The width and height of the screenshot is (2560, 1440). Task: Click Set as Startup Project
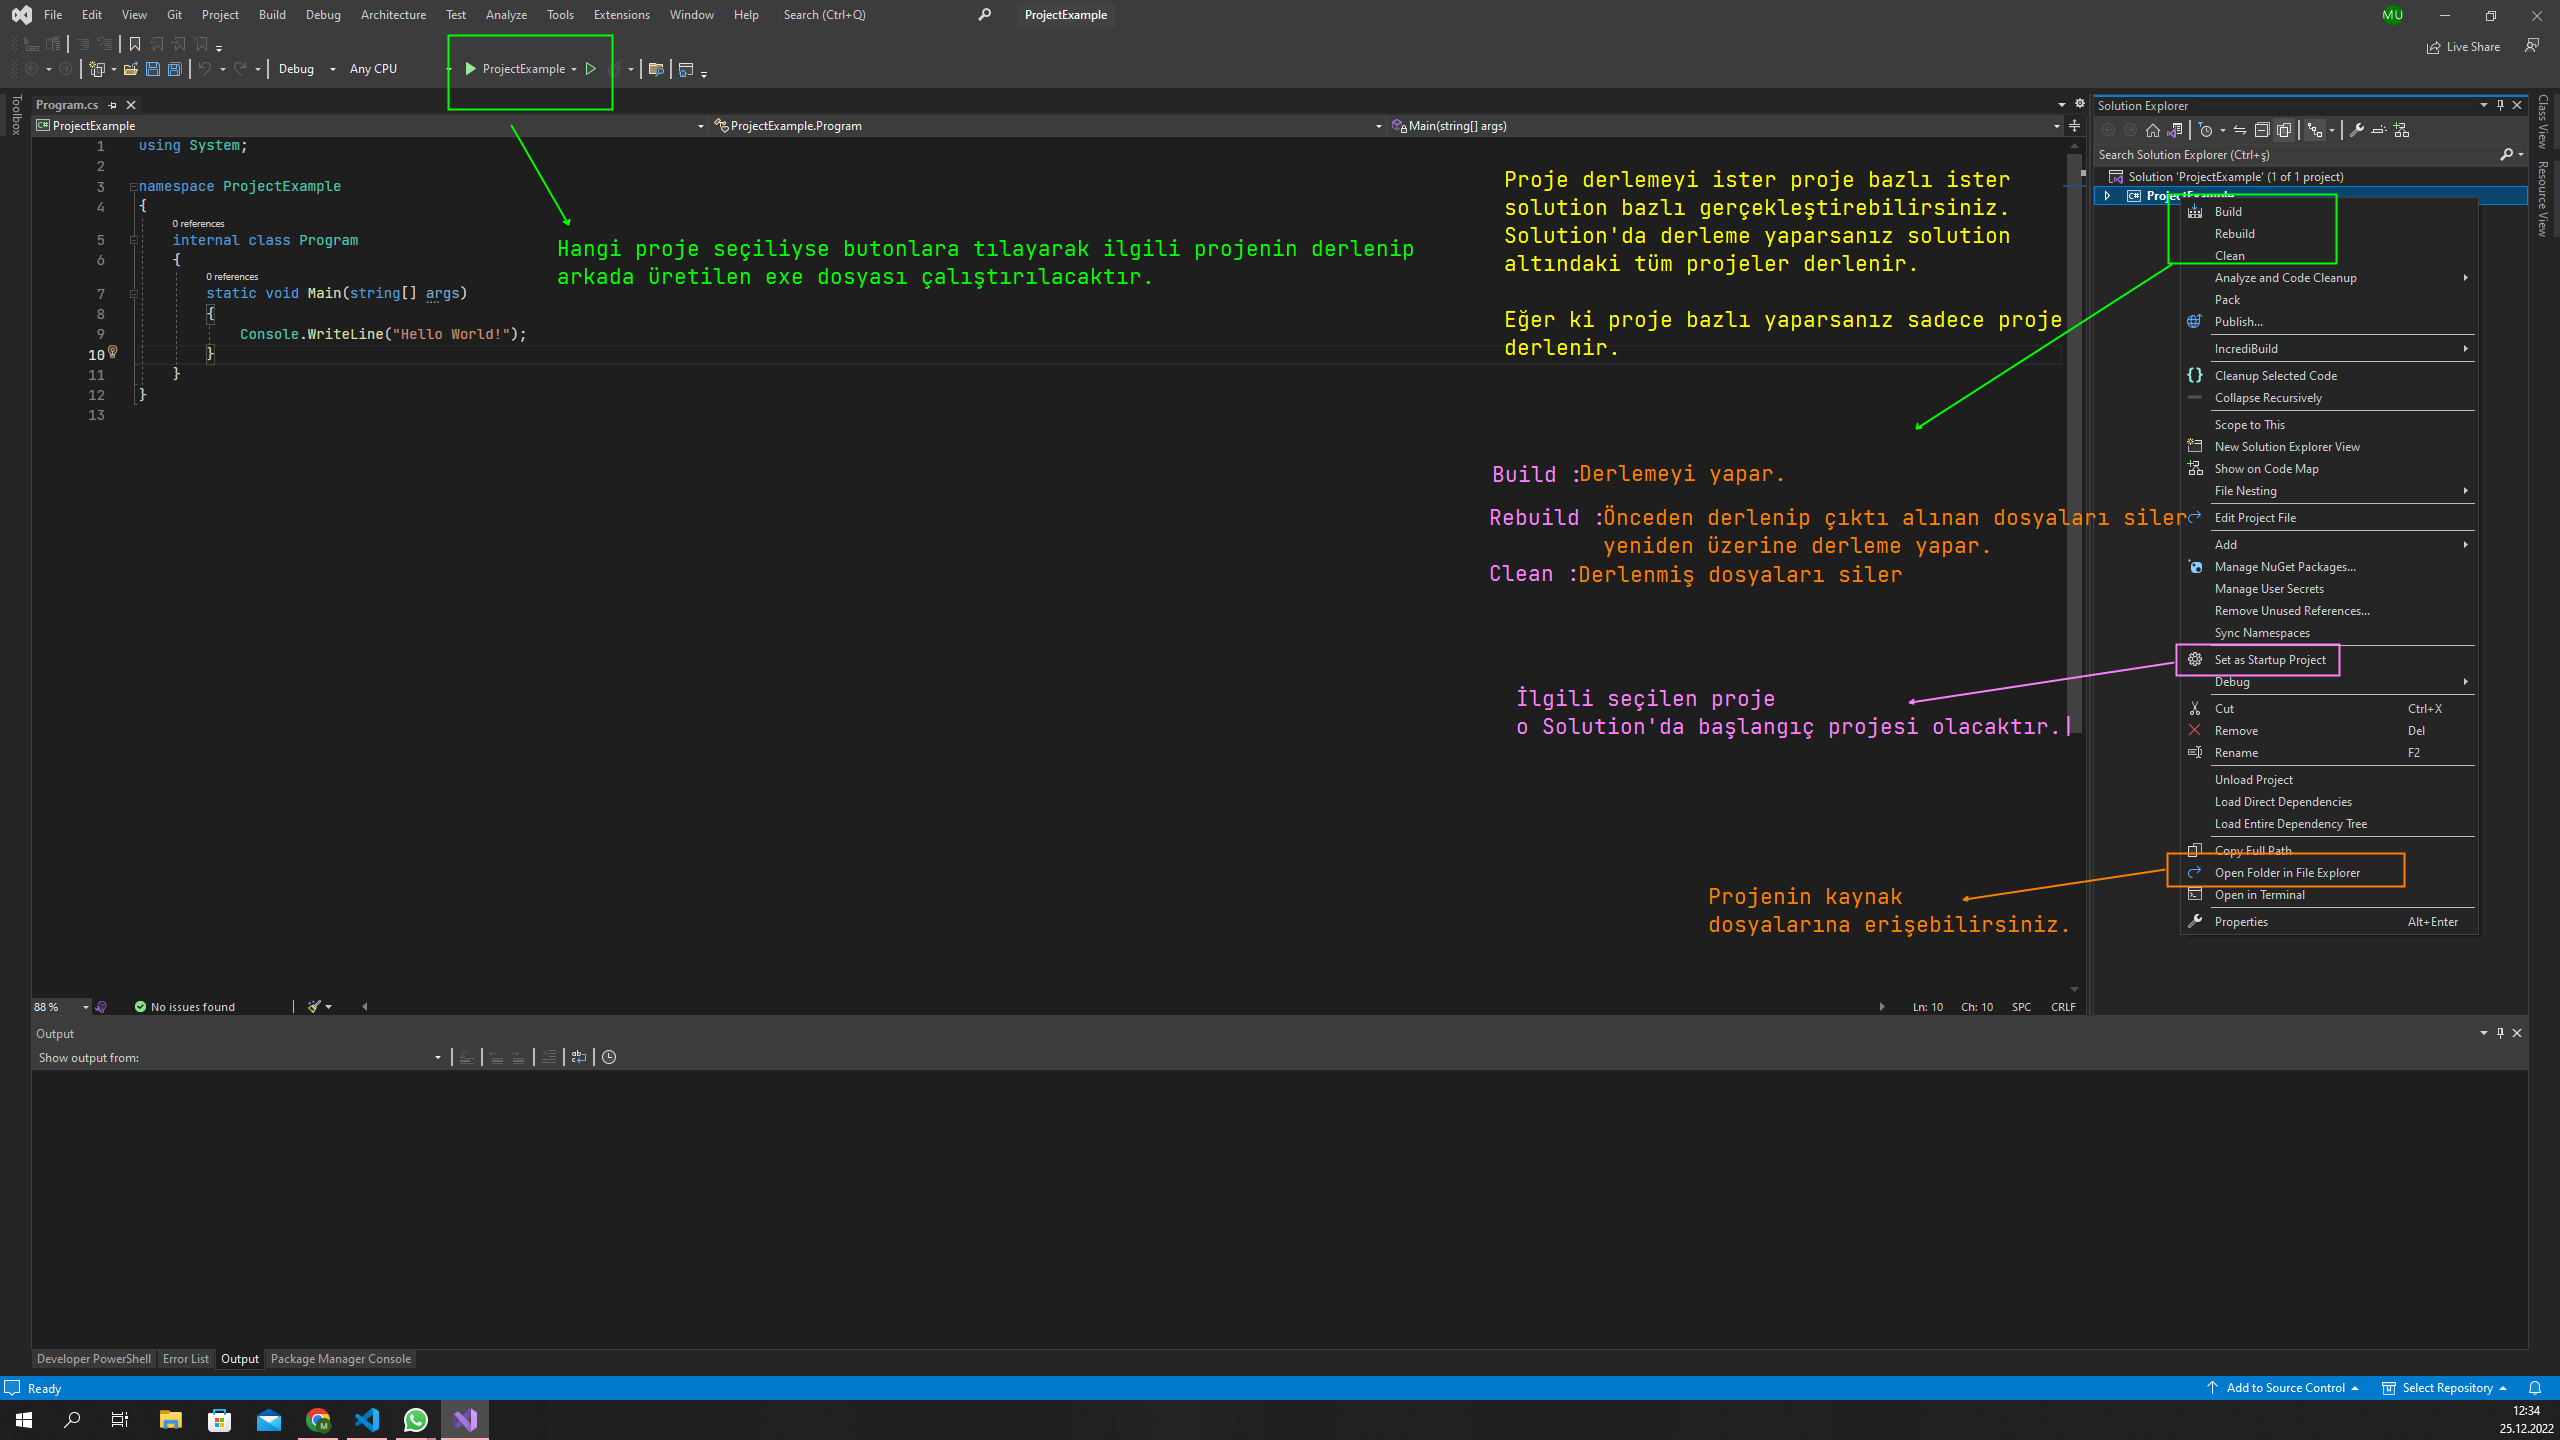point(2328,660)
